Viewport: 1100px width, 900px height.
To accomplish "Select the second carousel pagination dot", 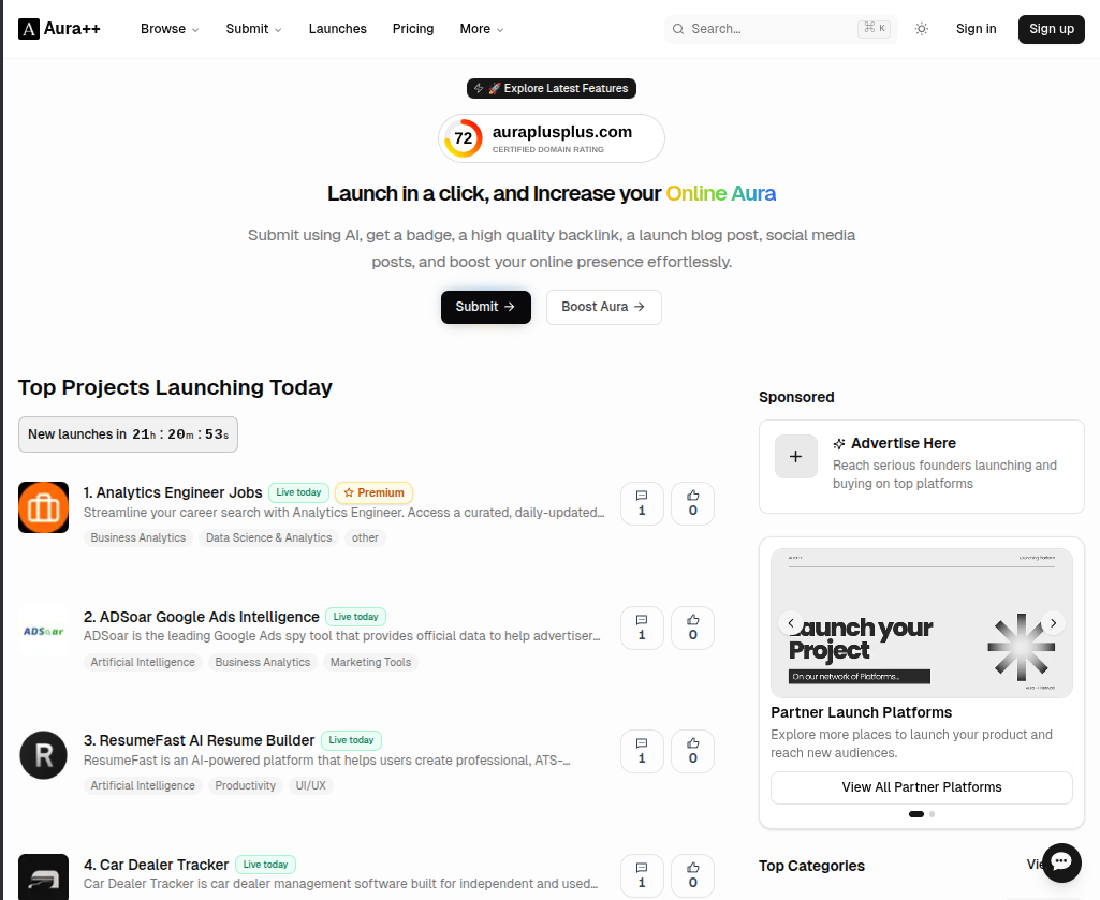I will coord(932,814).
